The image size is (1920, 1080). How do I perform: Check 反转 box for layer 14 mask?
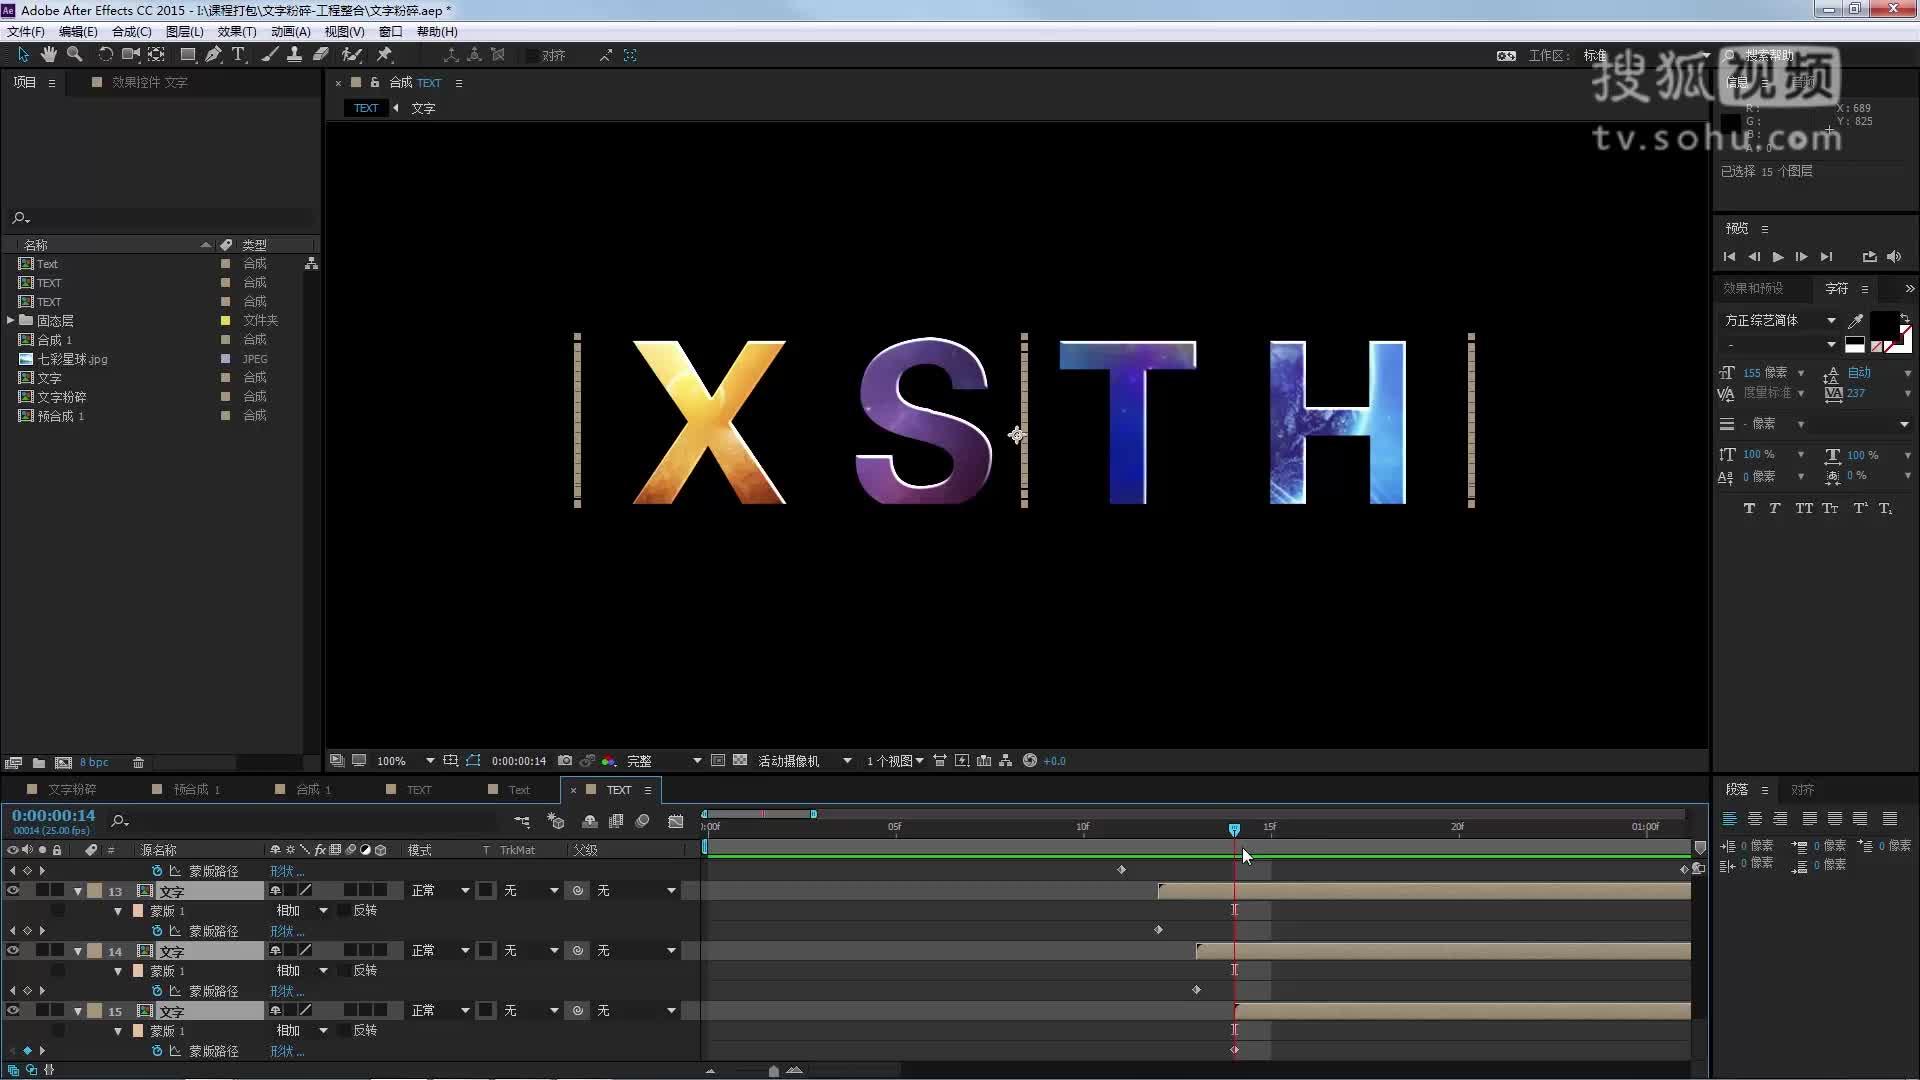pos(344,970)
